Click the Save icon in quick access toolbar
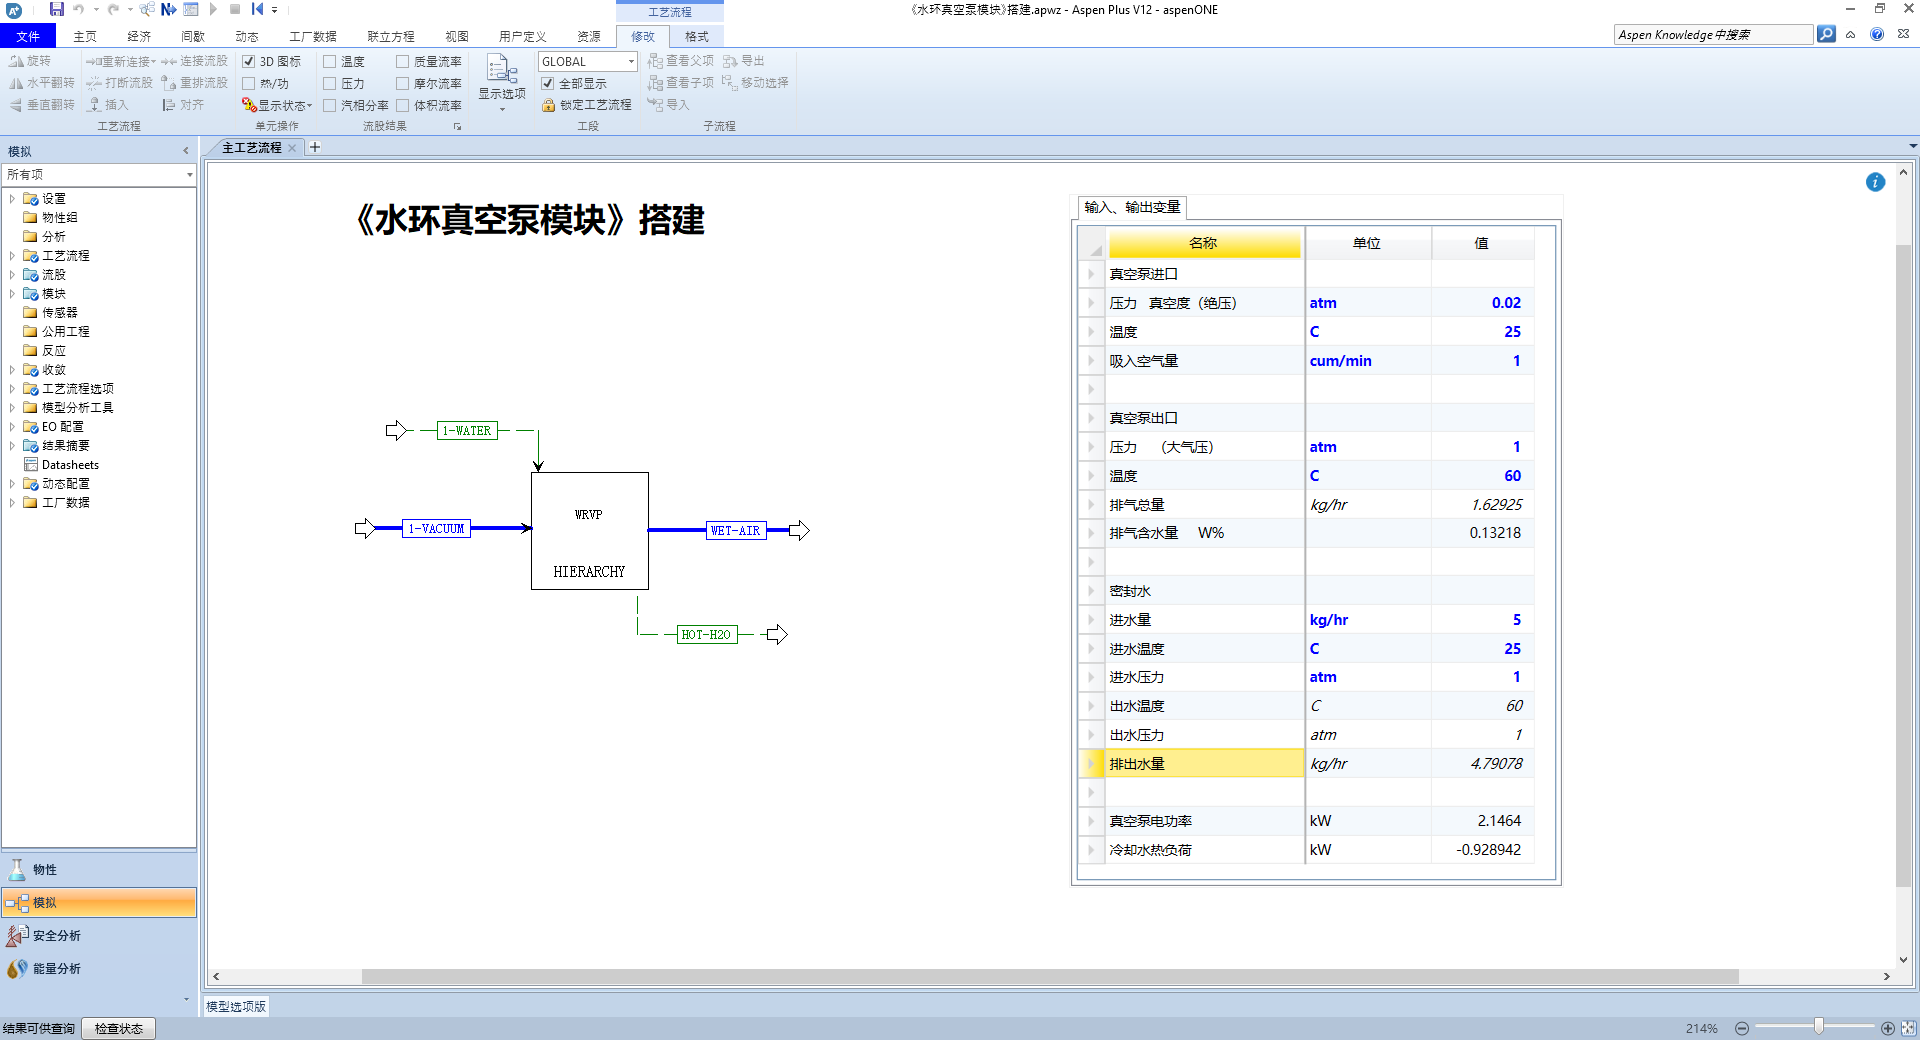1920x1040 pixels. (x=57, y=9)
